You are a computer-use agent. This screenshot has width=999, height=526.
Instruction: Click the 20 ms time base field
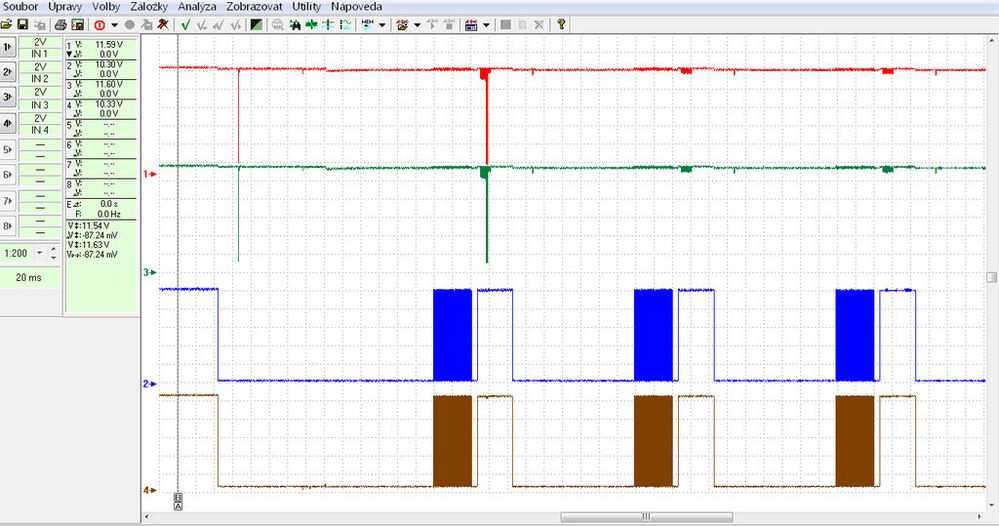(x=29, y=278)
